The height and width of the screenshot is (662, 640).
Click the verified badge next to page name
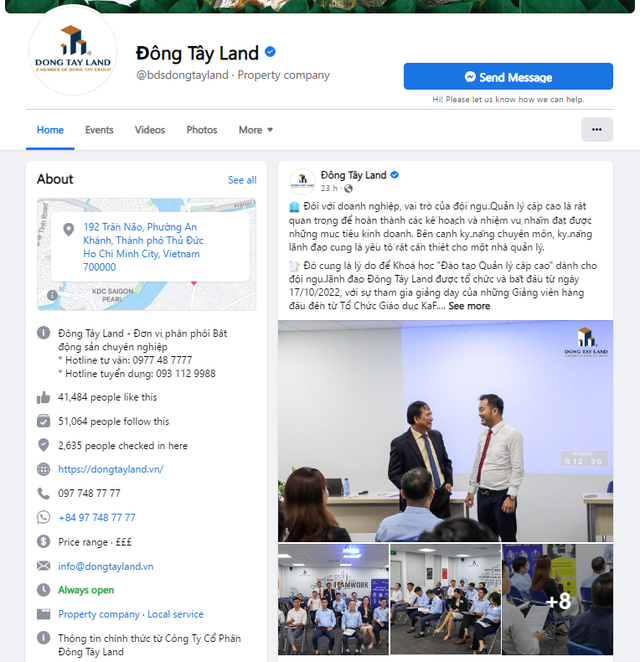[270, 52]
